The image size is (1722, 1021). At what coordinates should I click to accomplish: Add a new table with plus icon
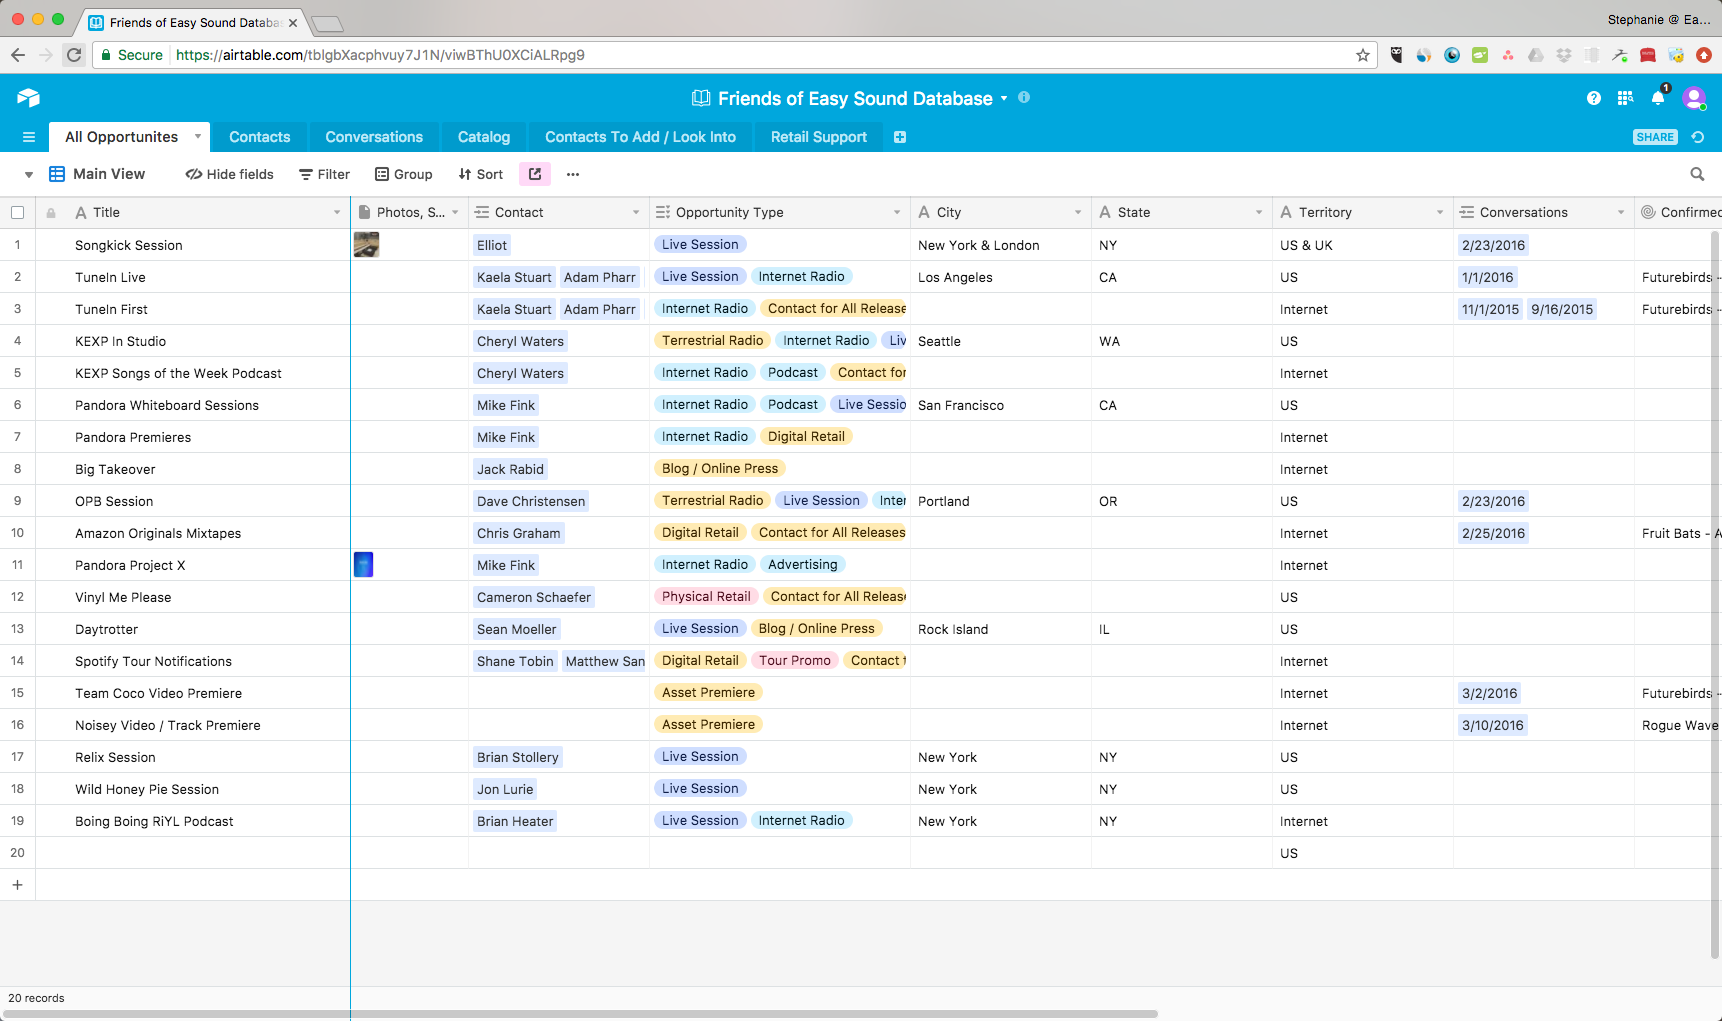pos(900,137)
